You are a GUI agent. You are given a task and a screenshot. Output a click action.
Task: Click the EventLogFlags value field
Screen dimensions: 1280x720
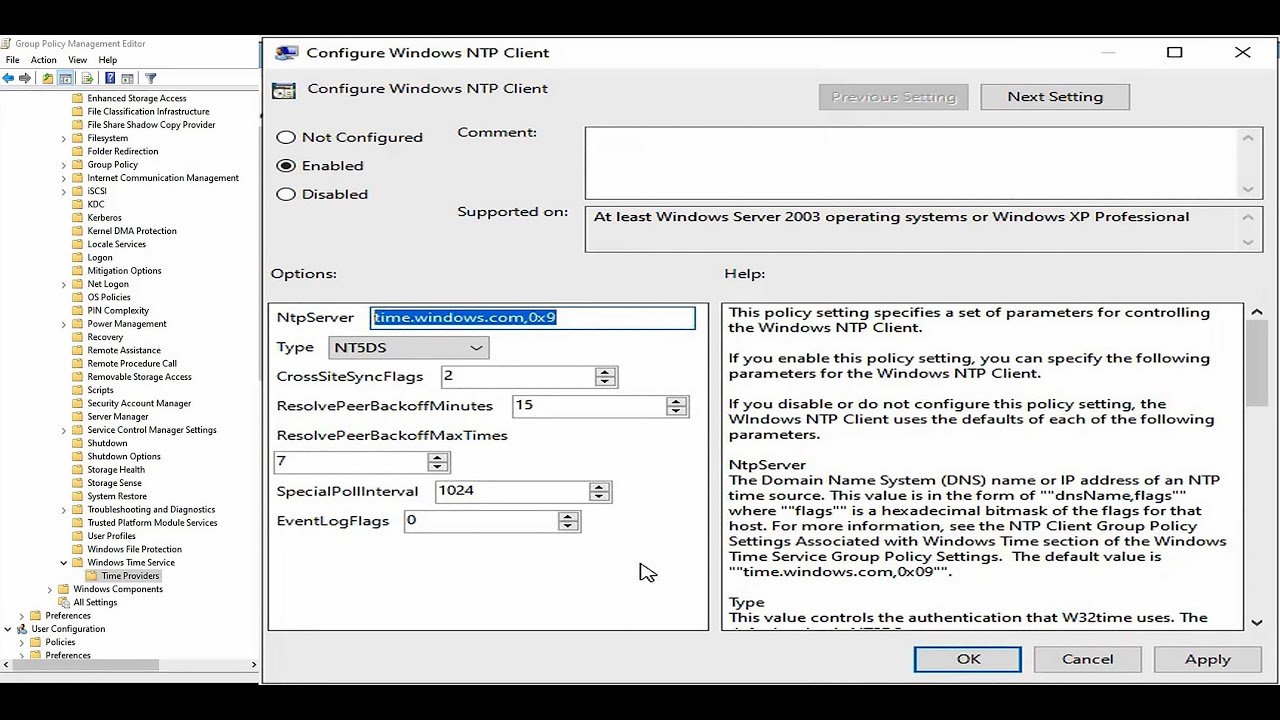pyautogui.click(x=481, y=521)
